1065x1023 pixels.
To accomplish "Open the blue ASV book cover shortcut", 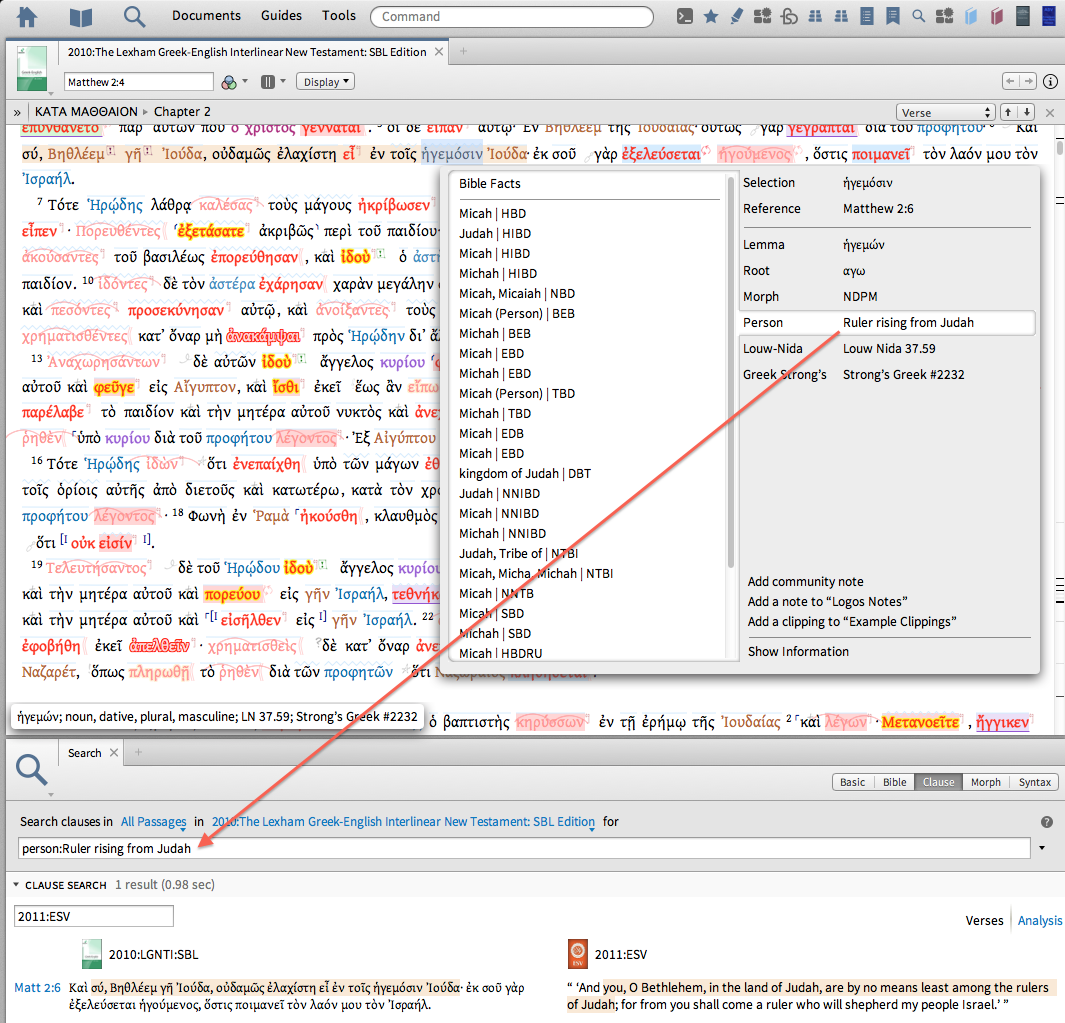I will (x=1049, y=16).
